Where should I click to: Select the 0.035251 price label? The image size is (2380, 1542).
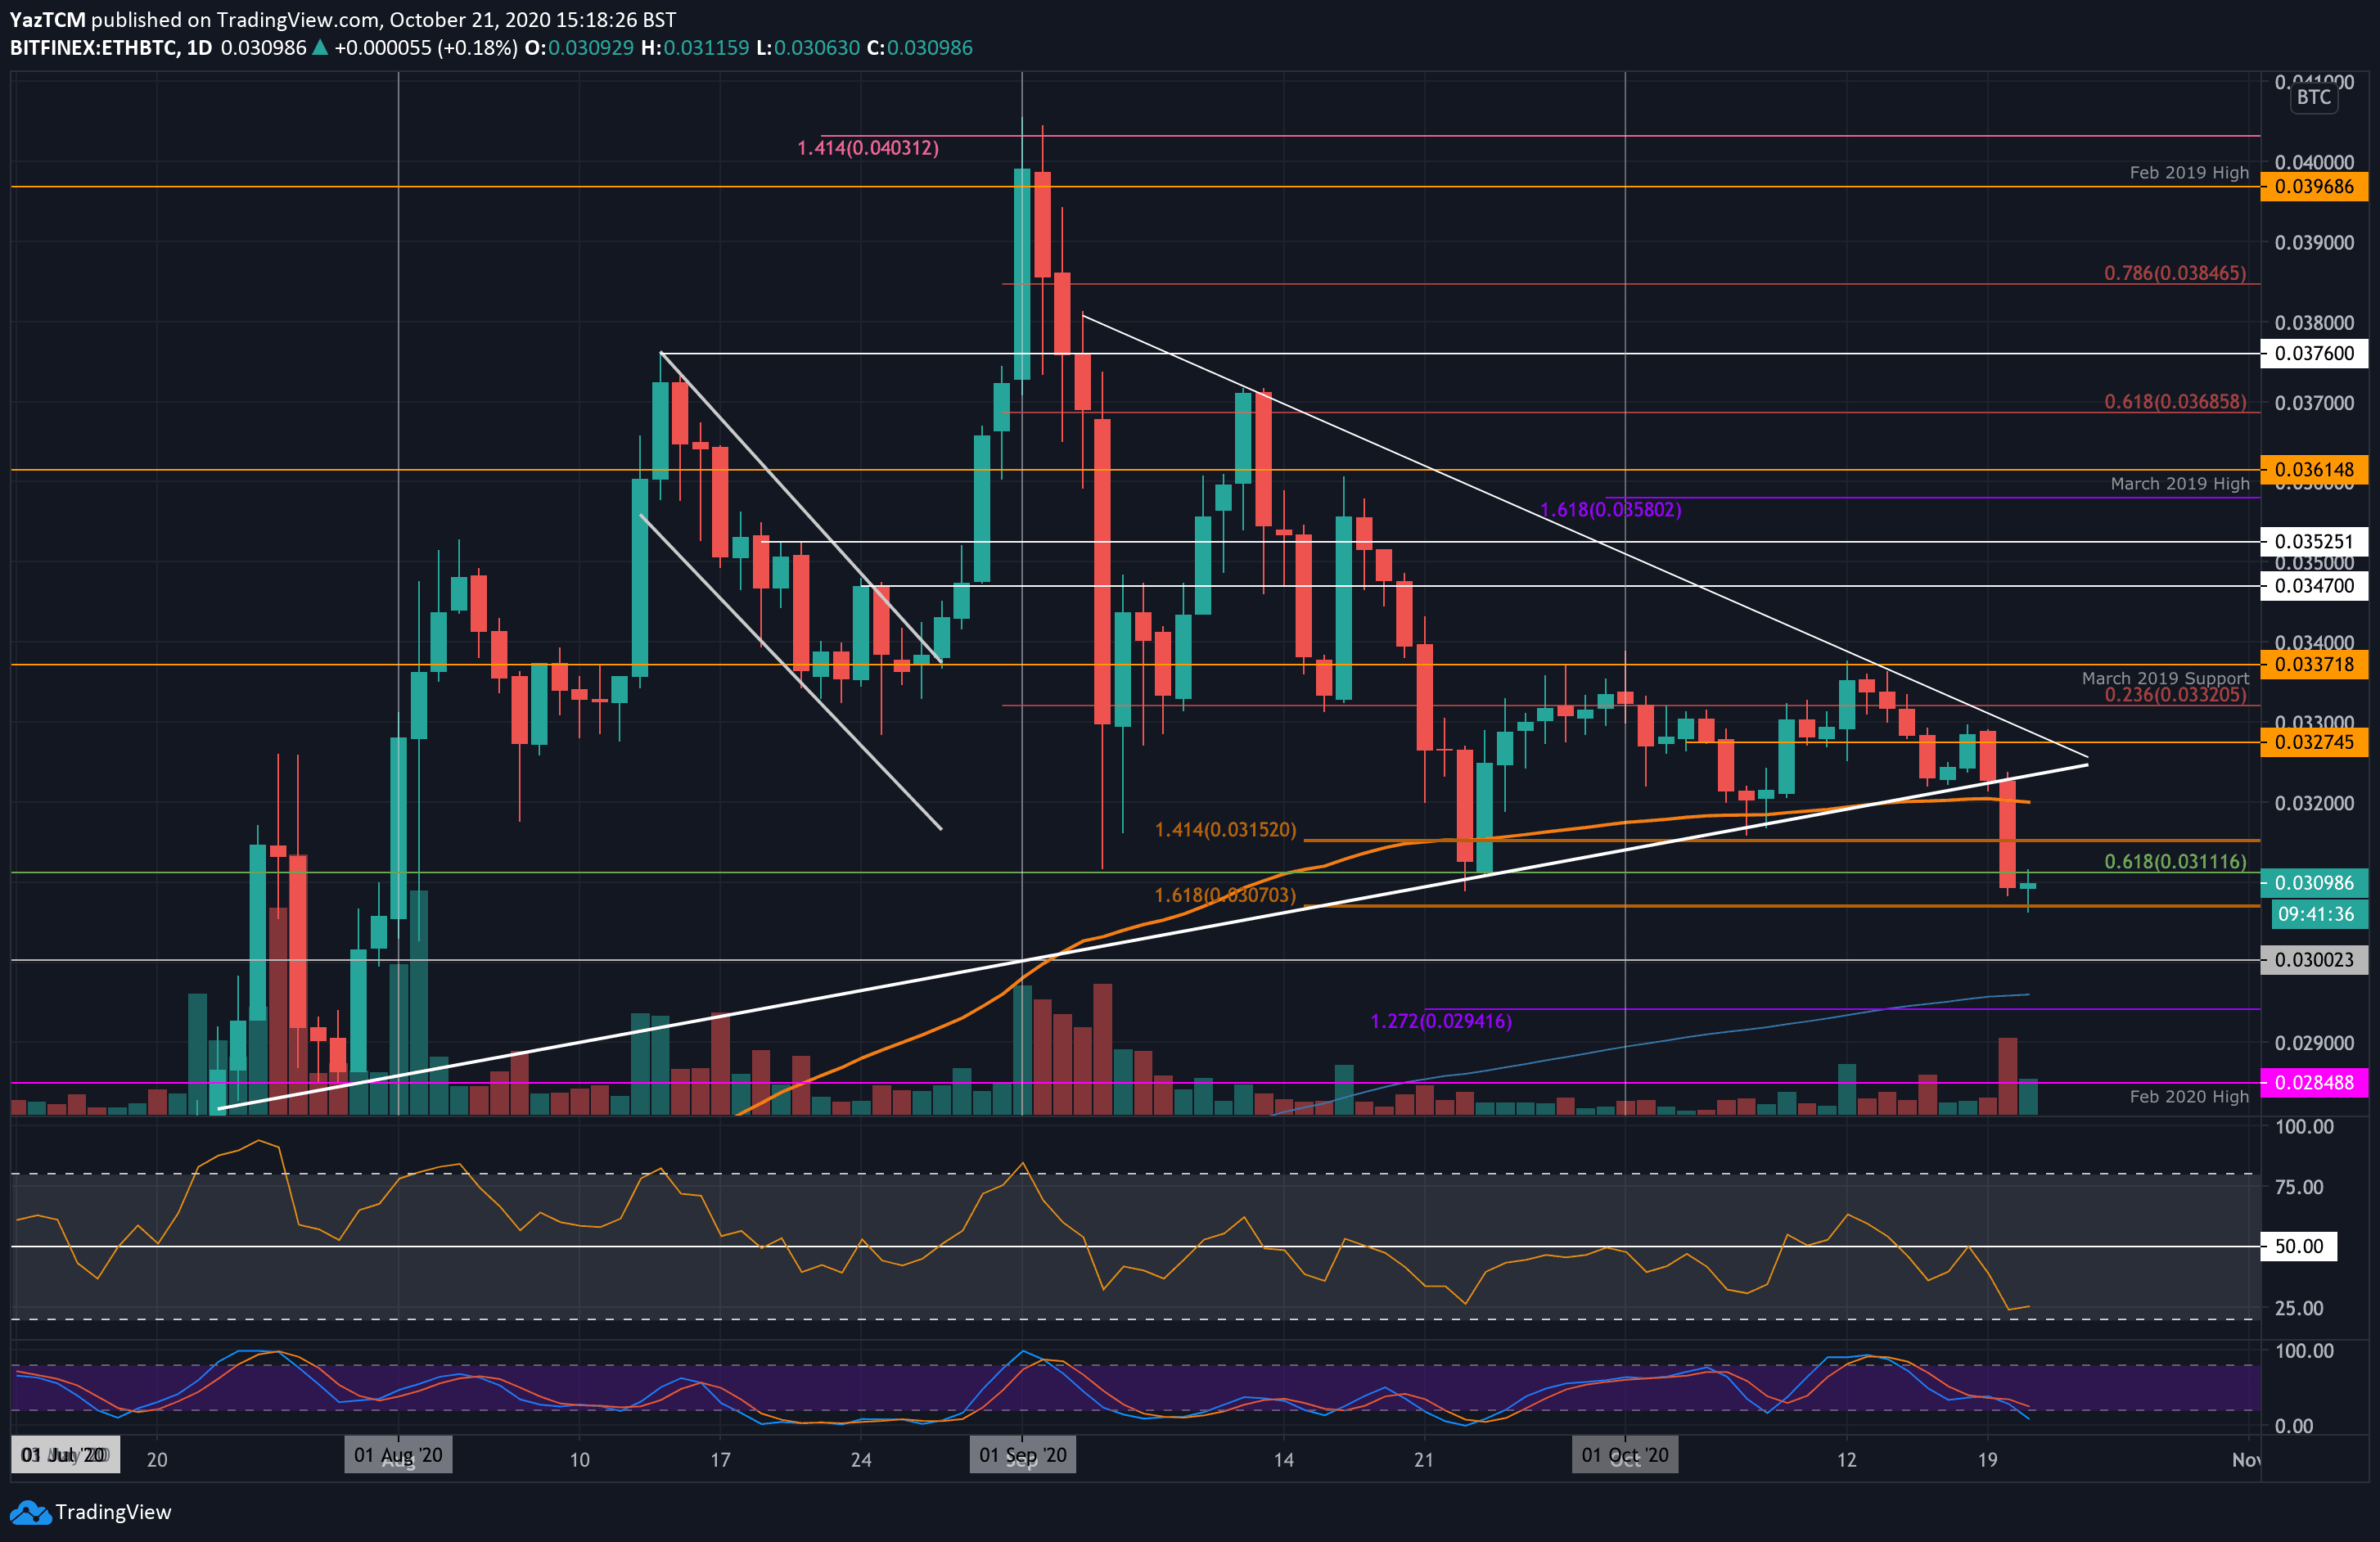(x=2314, y=542)
